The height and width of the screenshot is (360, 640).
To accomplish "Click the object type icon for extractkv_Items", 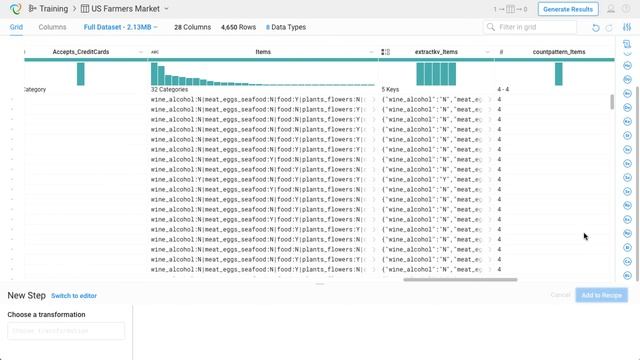I will point(385,52).
